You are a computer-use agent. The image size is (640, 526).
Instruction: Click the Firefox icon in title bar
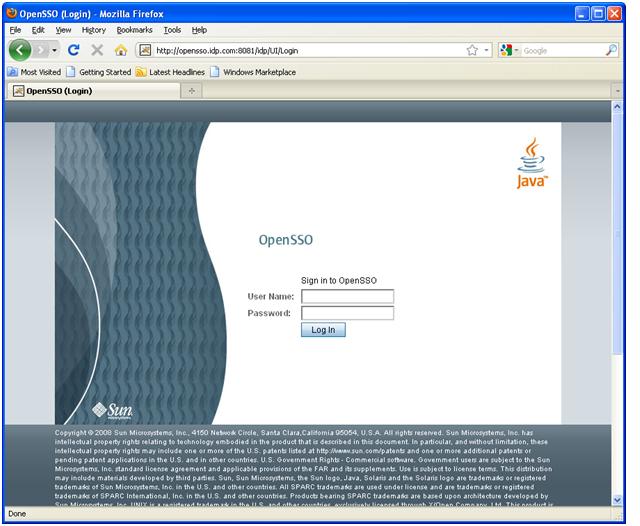[x=12, y=13]
